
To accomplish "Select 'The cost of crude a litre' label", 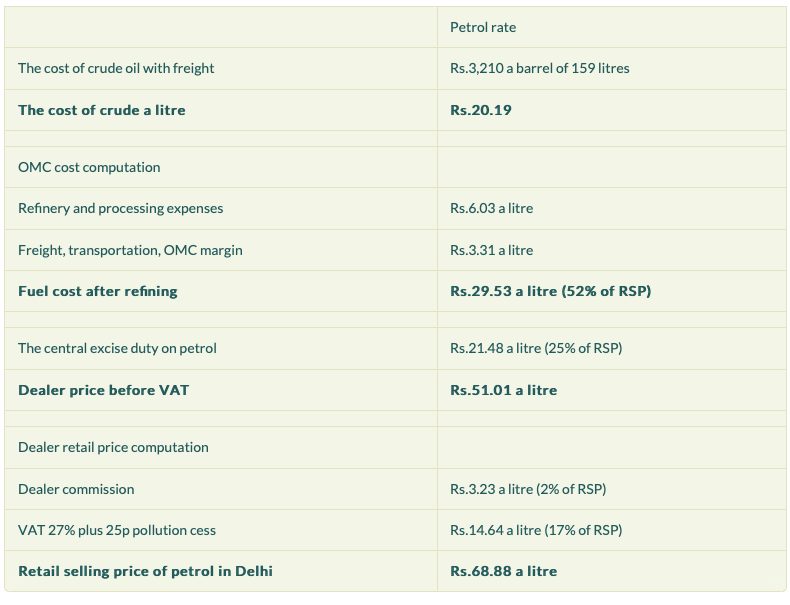I will click(101, 110).
